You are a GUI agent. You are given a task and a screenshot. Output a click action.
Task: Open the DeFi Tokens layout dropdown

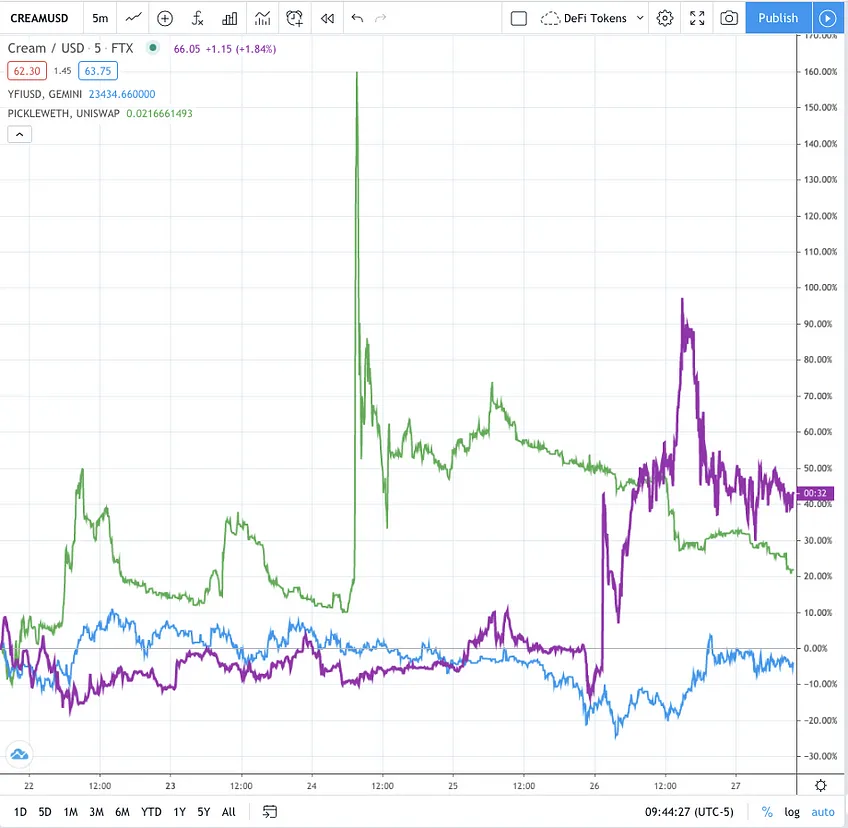pyautogui.click(x=592, y=18)
